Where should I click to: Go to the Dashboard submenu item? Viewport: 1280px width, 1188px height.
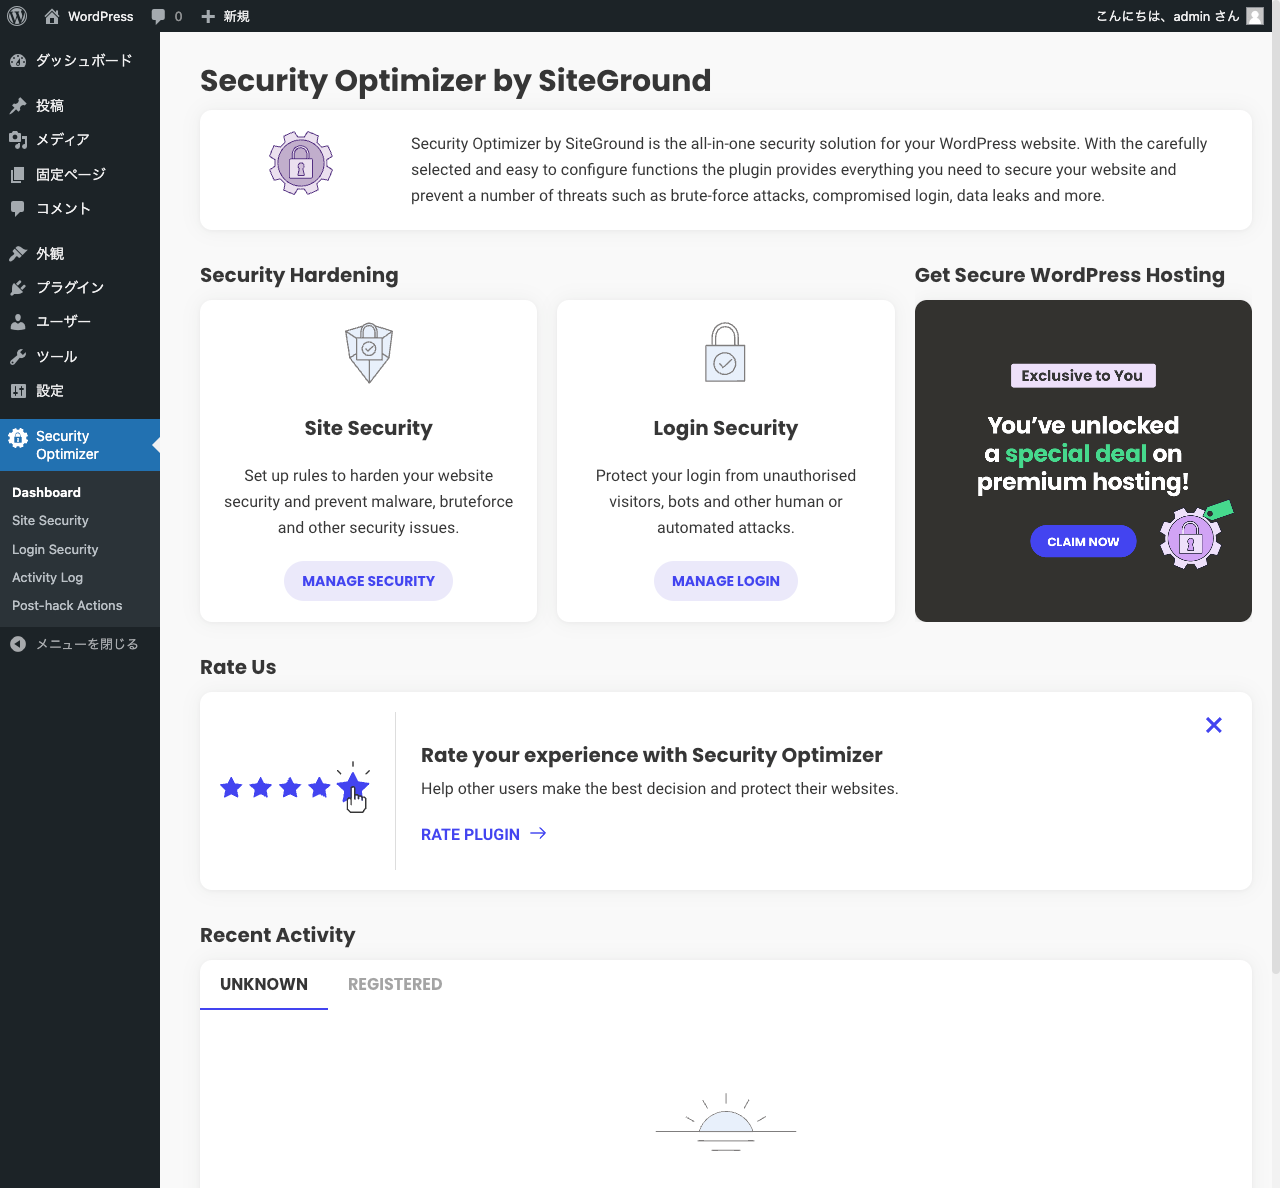(46, 492)
